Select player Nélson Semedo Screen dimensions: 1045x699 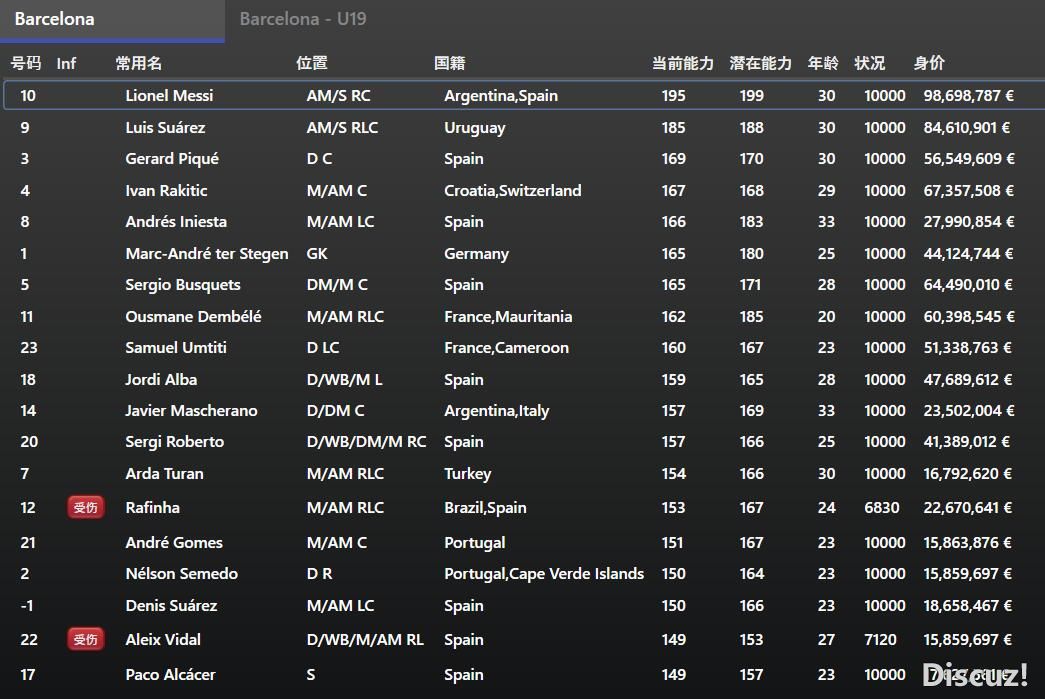(x=182, y=574)
